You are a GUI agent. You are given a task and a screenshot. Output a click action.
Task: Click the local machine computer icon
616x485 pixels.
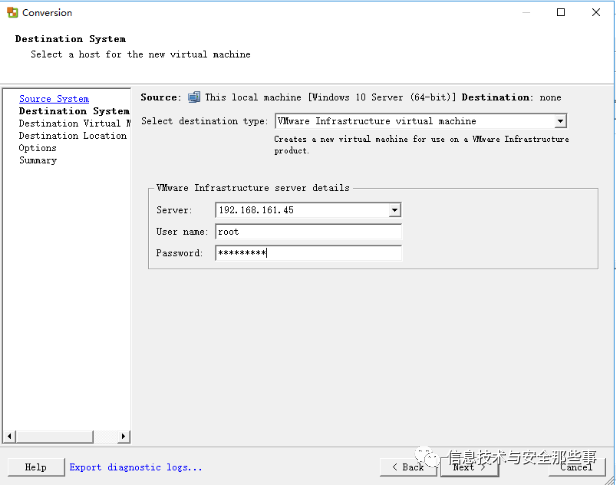(194, 97)
